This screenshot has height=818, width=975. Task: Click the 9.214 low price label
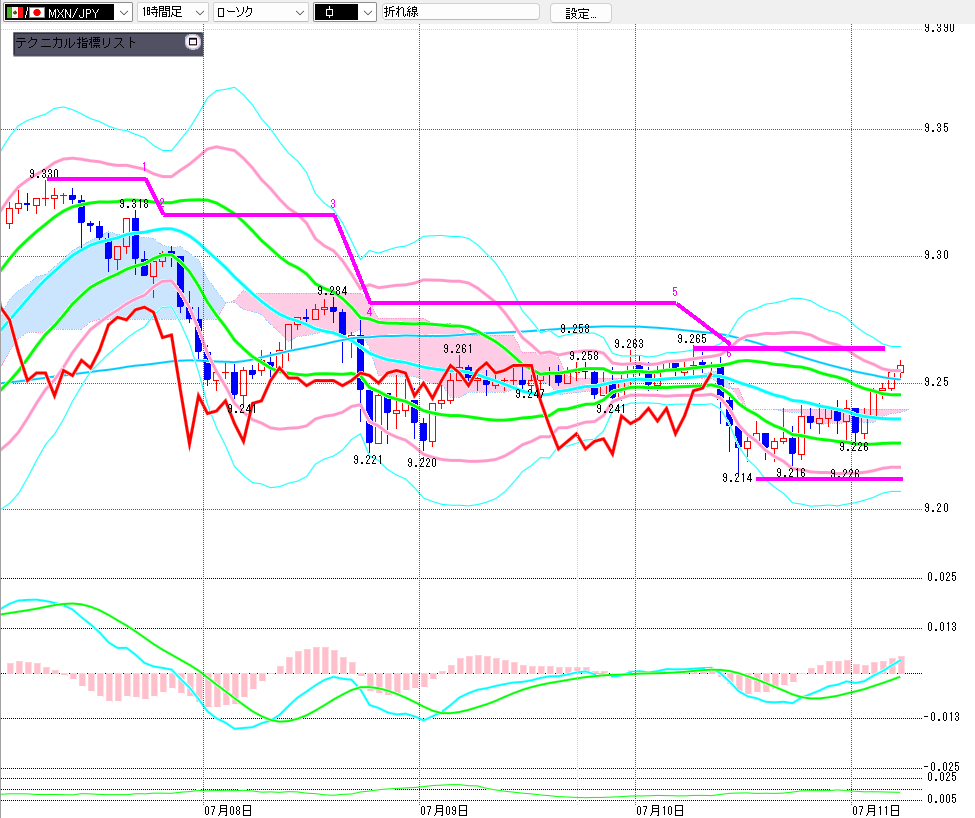click(x=737, y=477)
